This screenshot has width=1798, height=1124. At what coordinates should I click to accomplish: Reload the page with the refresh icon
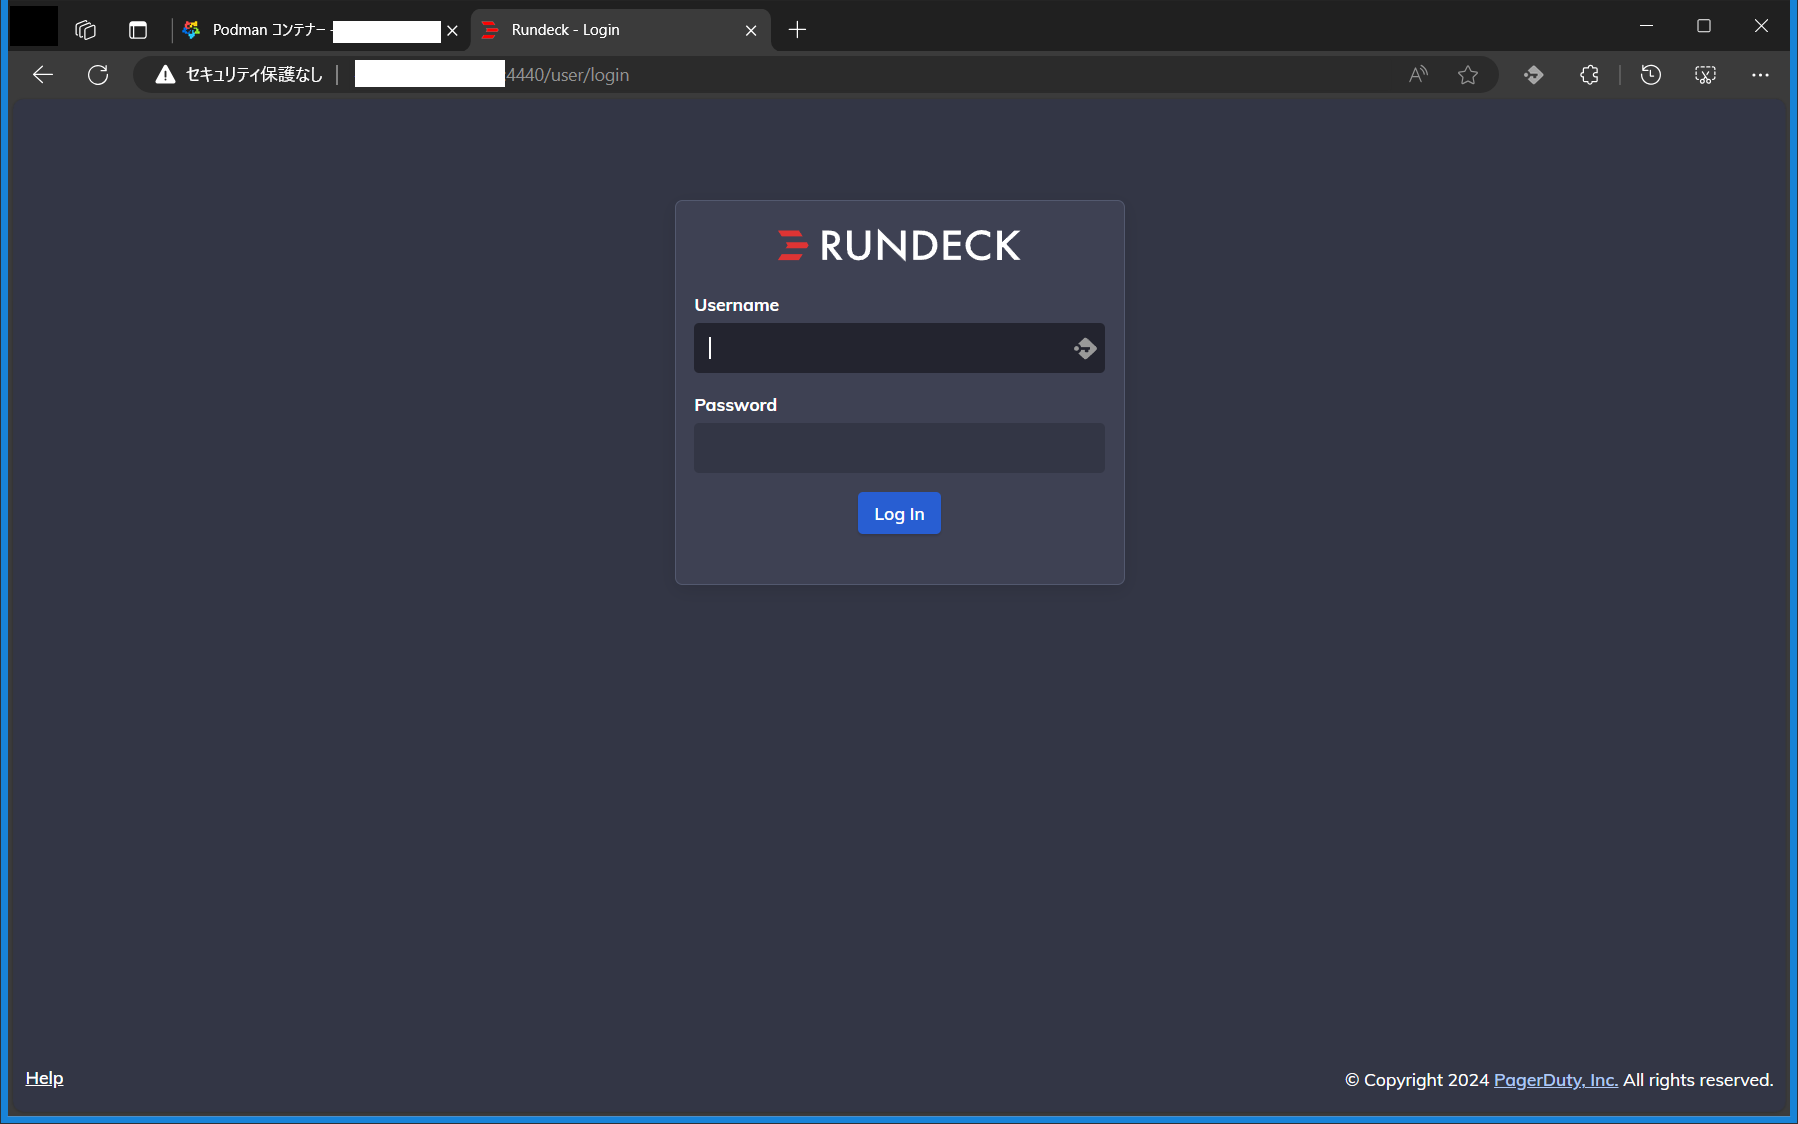click(x=97, y=74)
